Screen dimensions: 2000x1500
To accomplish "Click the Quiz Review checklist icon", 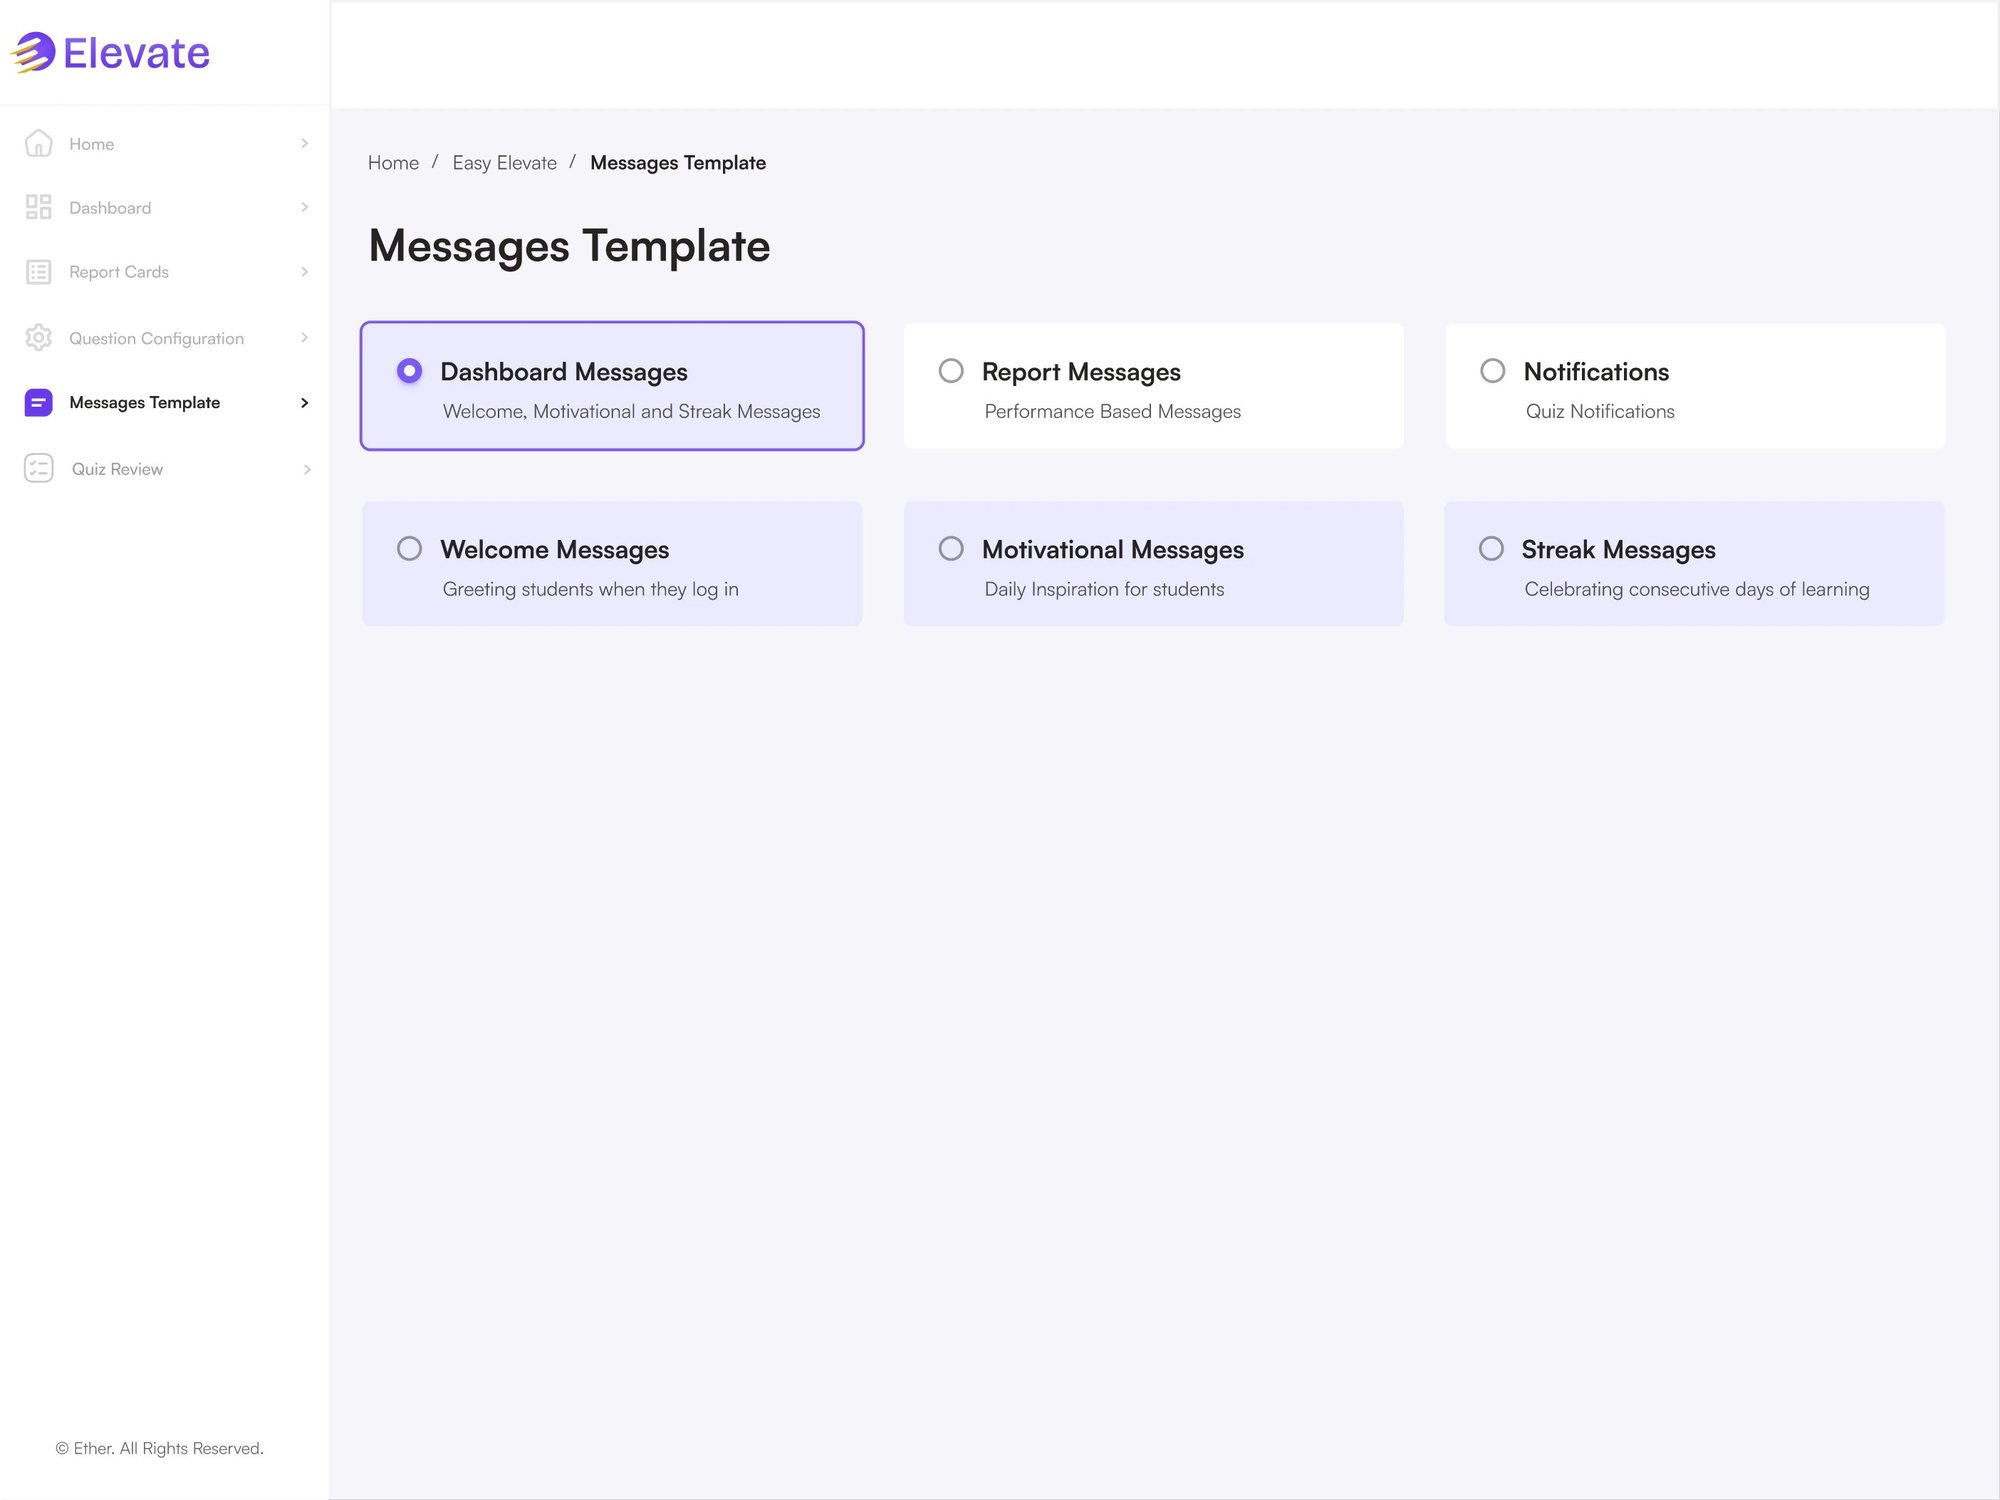I will (x=38, y=468).
